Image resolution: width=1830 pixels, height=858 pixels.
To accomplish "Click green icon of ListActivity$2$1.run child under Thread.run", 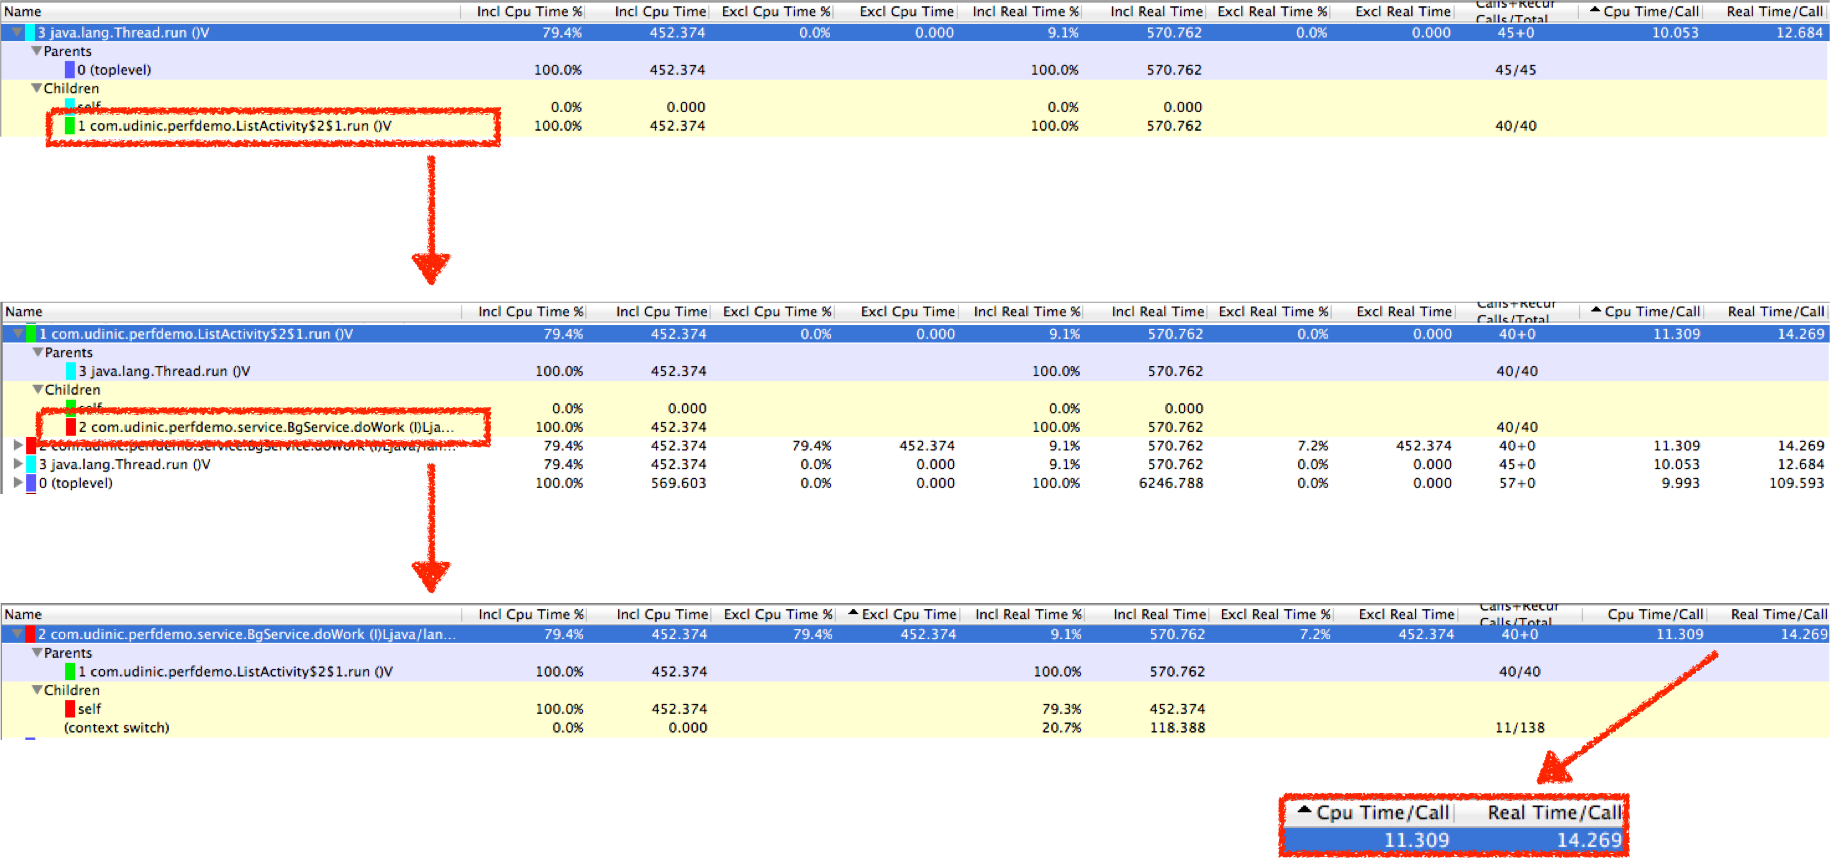I will click(69, 126).
